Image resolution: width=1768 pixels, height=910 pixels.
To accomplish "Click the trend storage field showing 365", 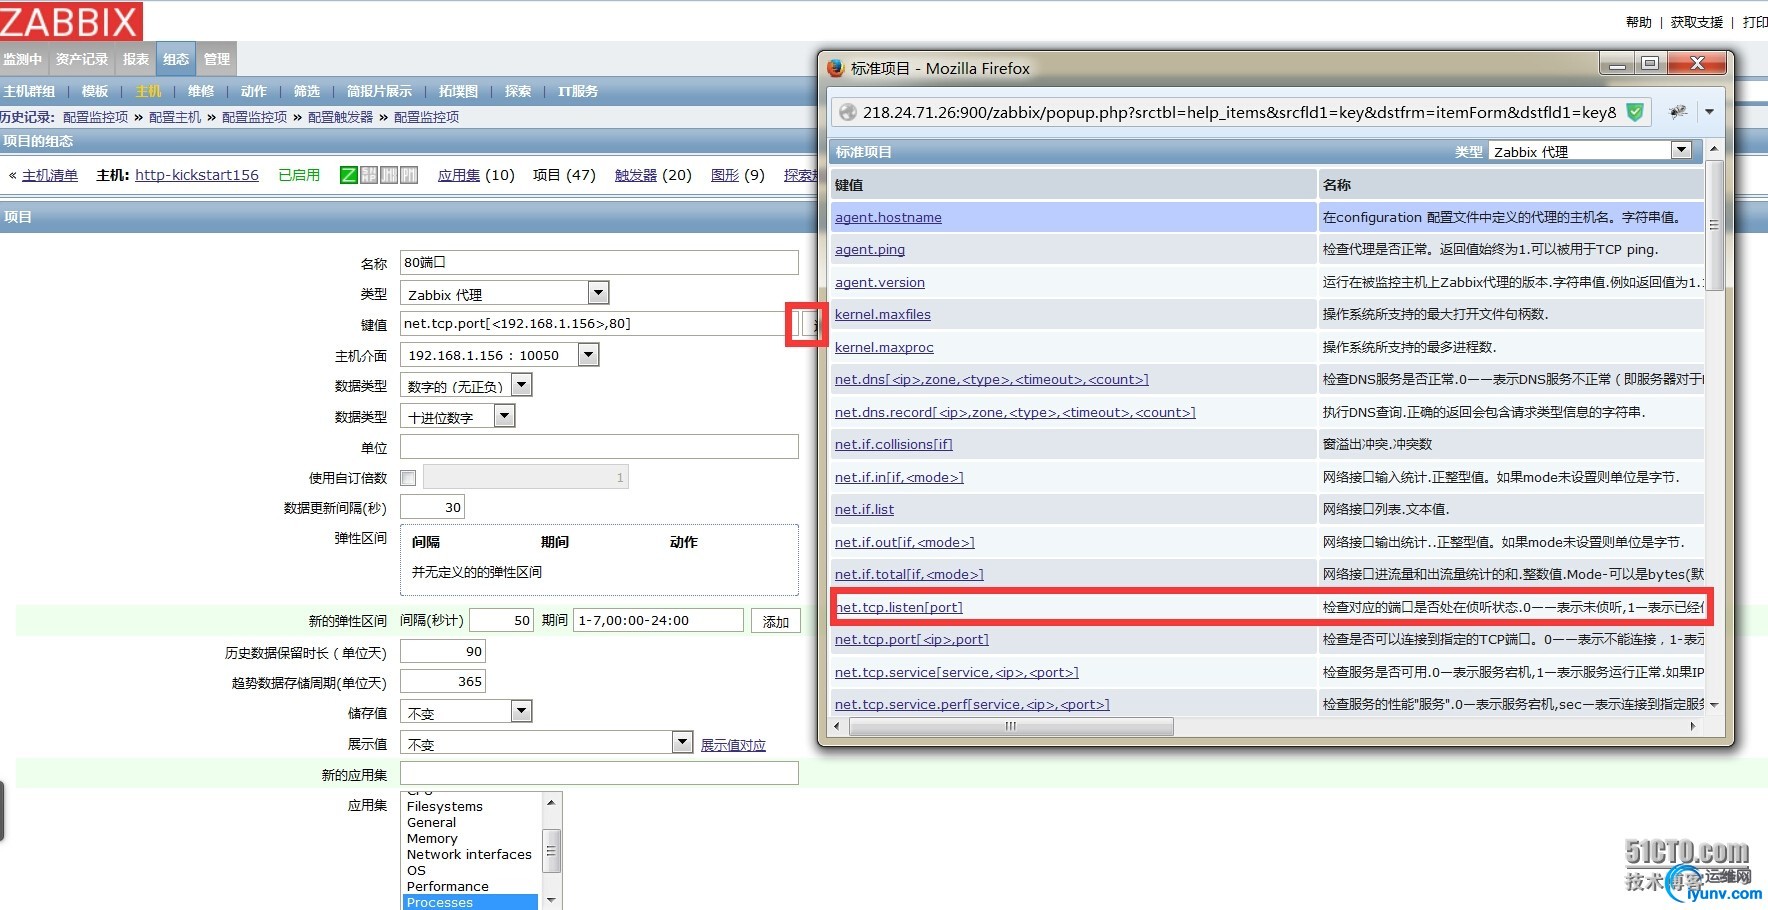I will click(x=443, y=681).
